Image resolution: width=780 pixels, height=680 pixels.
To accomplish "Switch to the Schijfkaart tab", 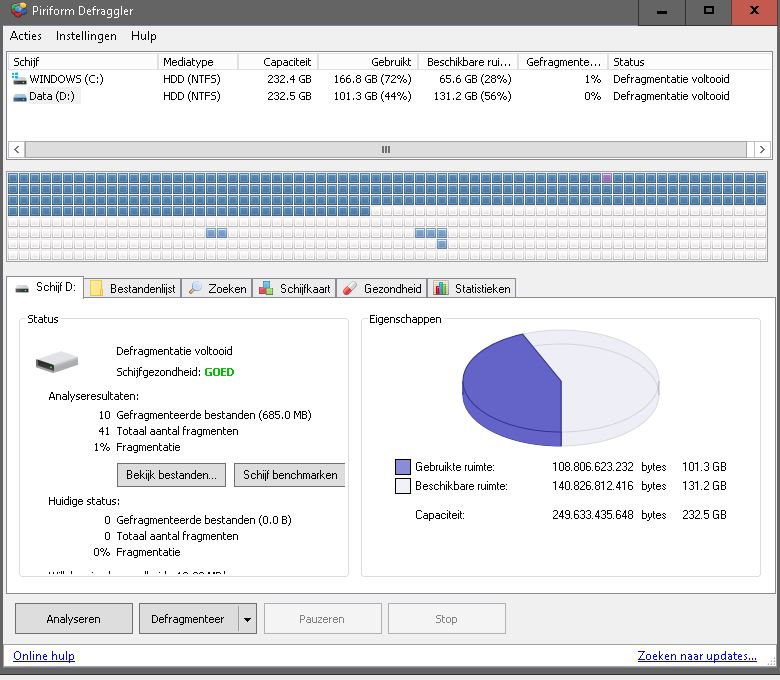I will click(x=294, y=289).
